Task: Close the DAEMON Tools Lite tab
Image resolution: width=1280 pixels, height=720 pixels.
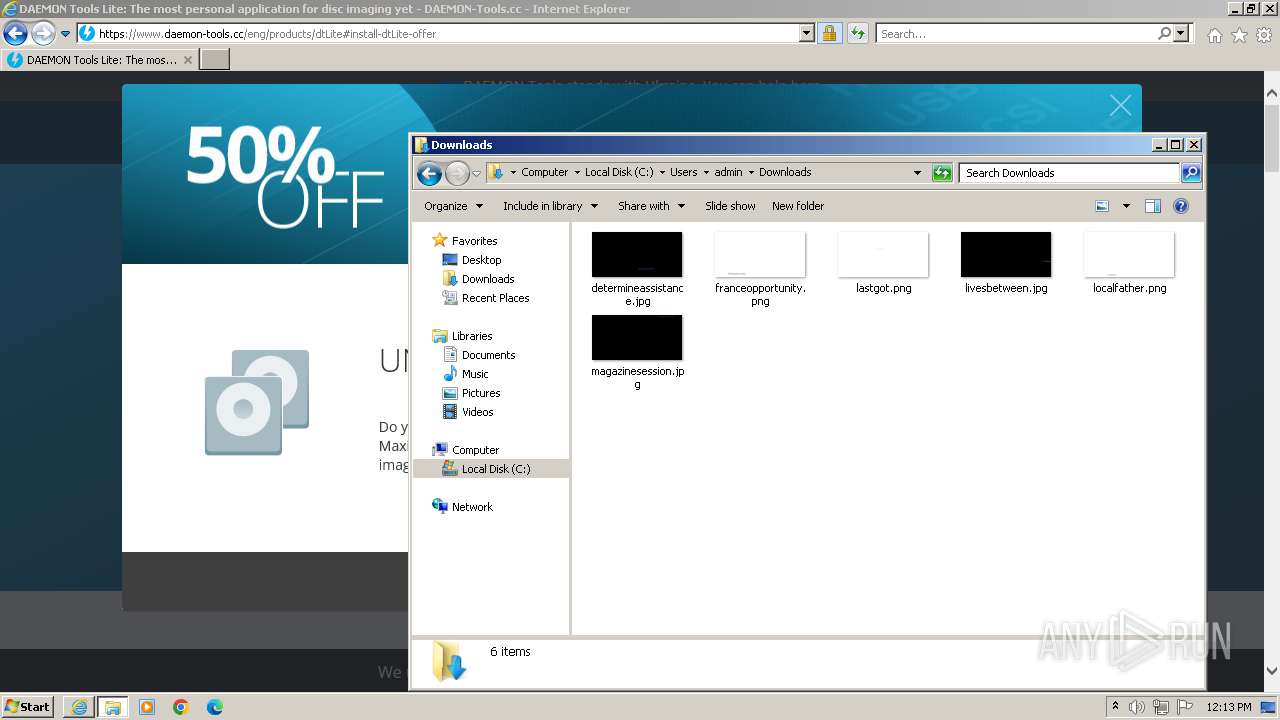Action: click(187, 60)
